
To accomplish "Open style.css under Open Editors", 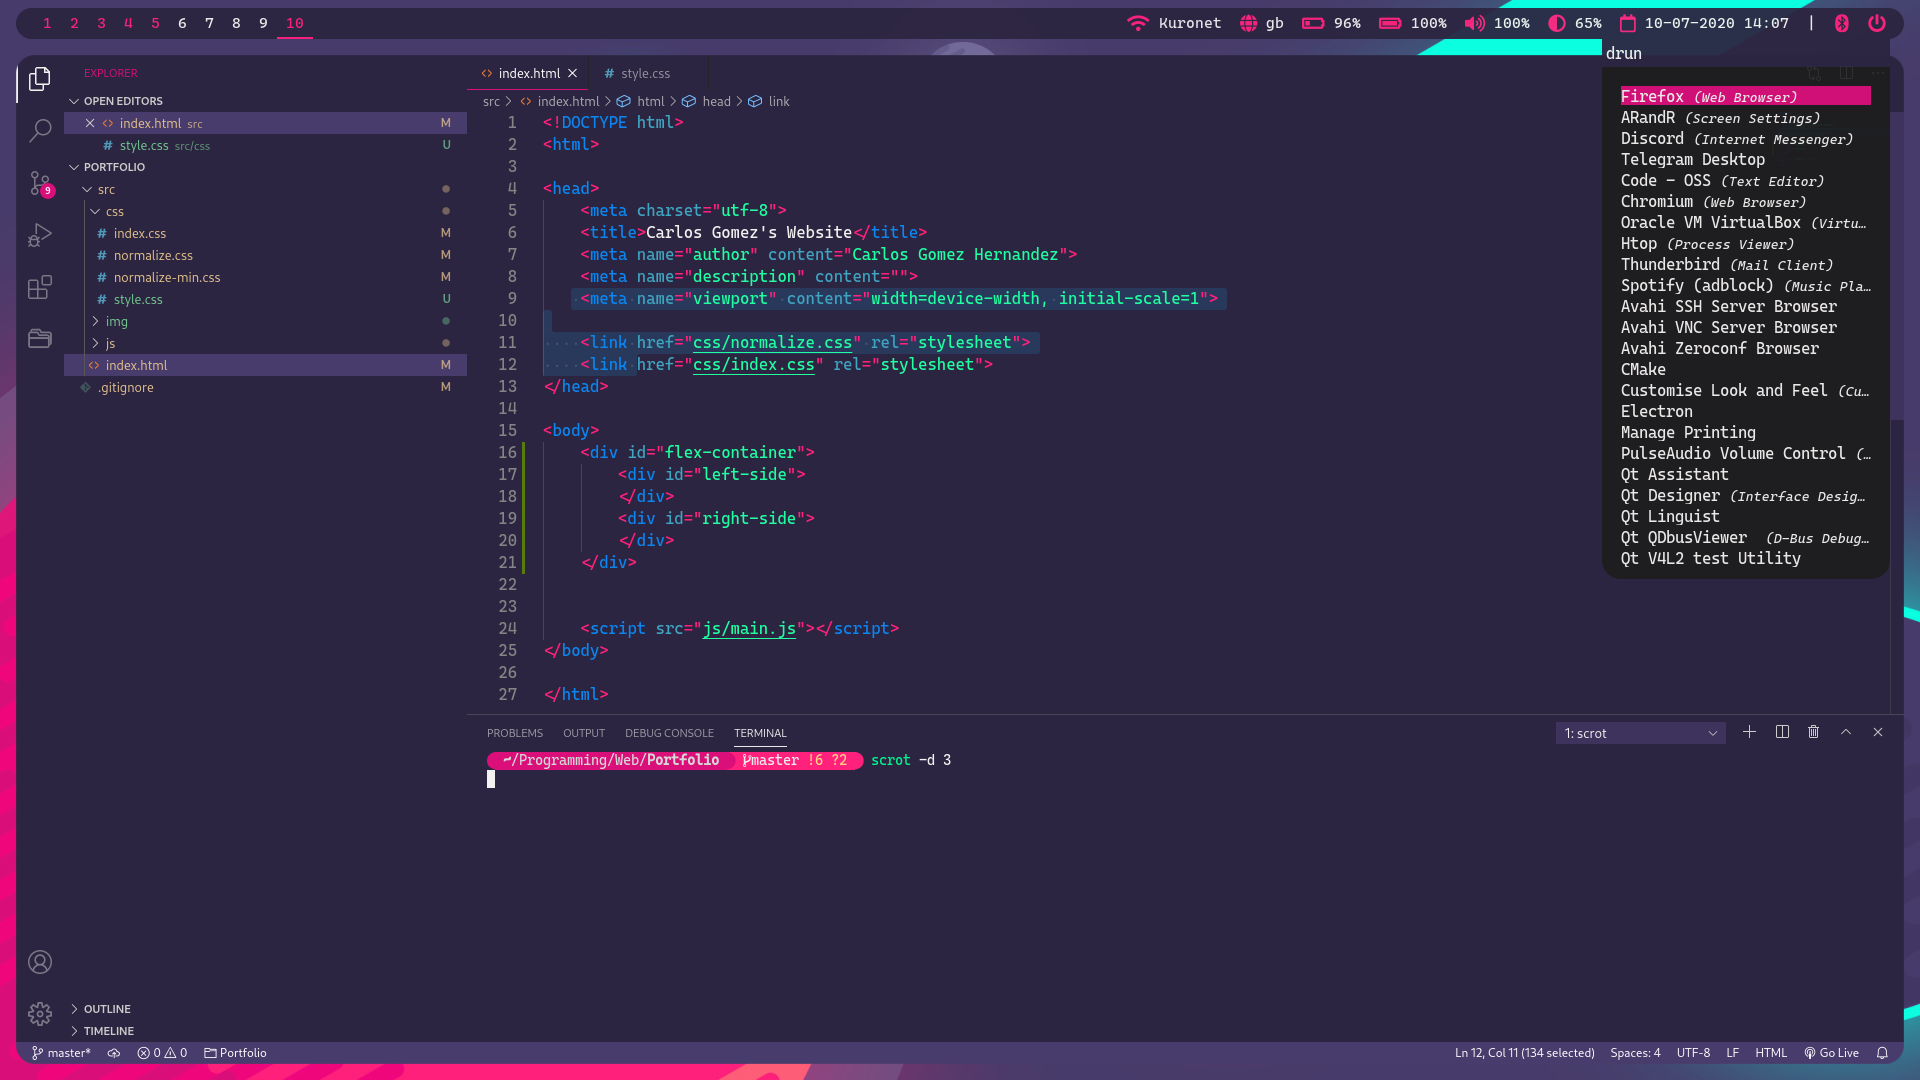I will (265, 145).
